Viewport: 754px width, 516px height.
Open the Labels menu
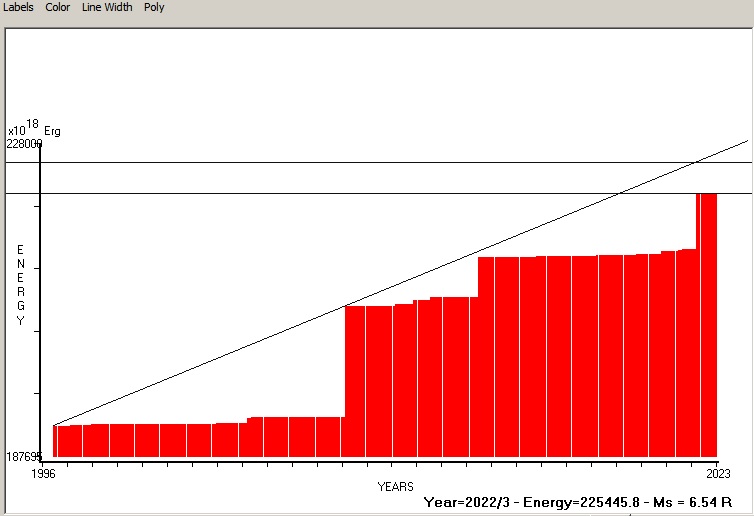18,7
